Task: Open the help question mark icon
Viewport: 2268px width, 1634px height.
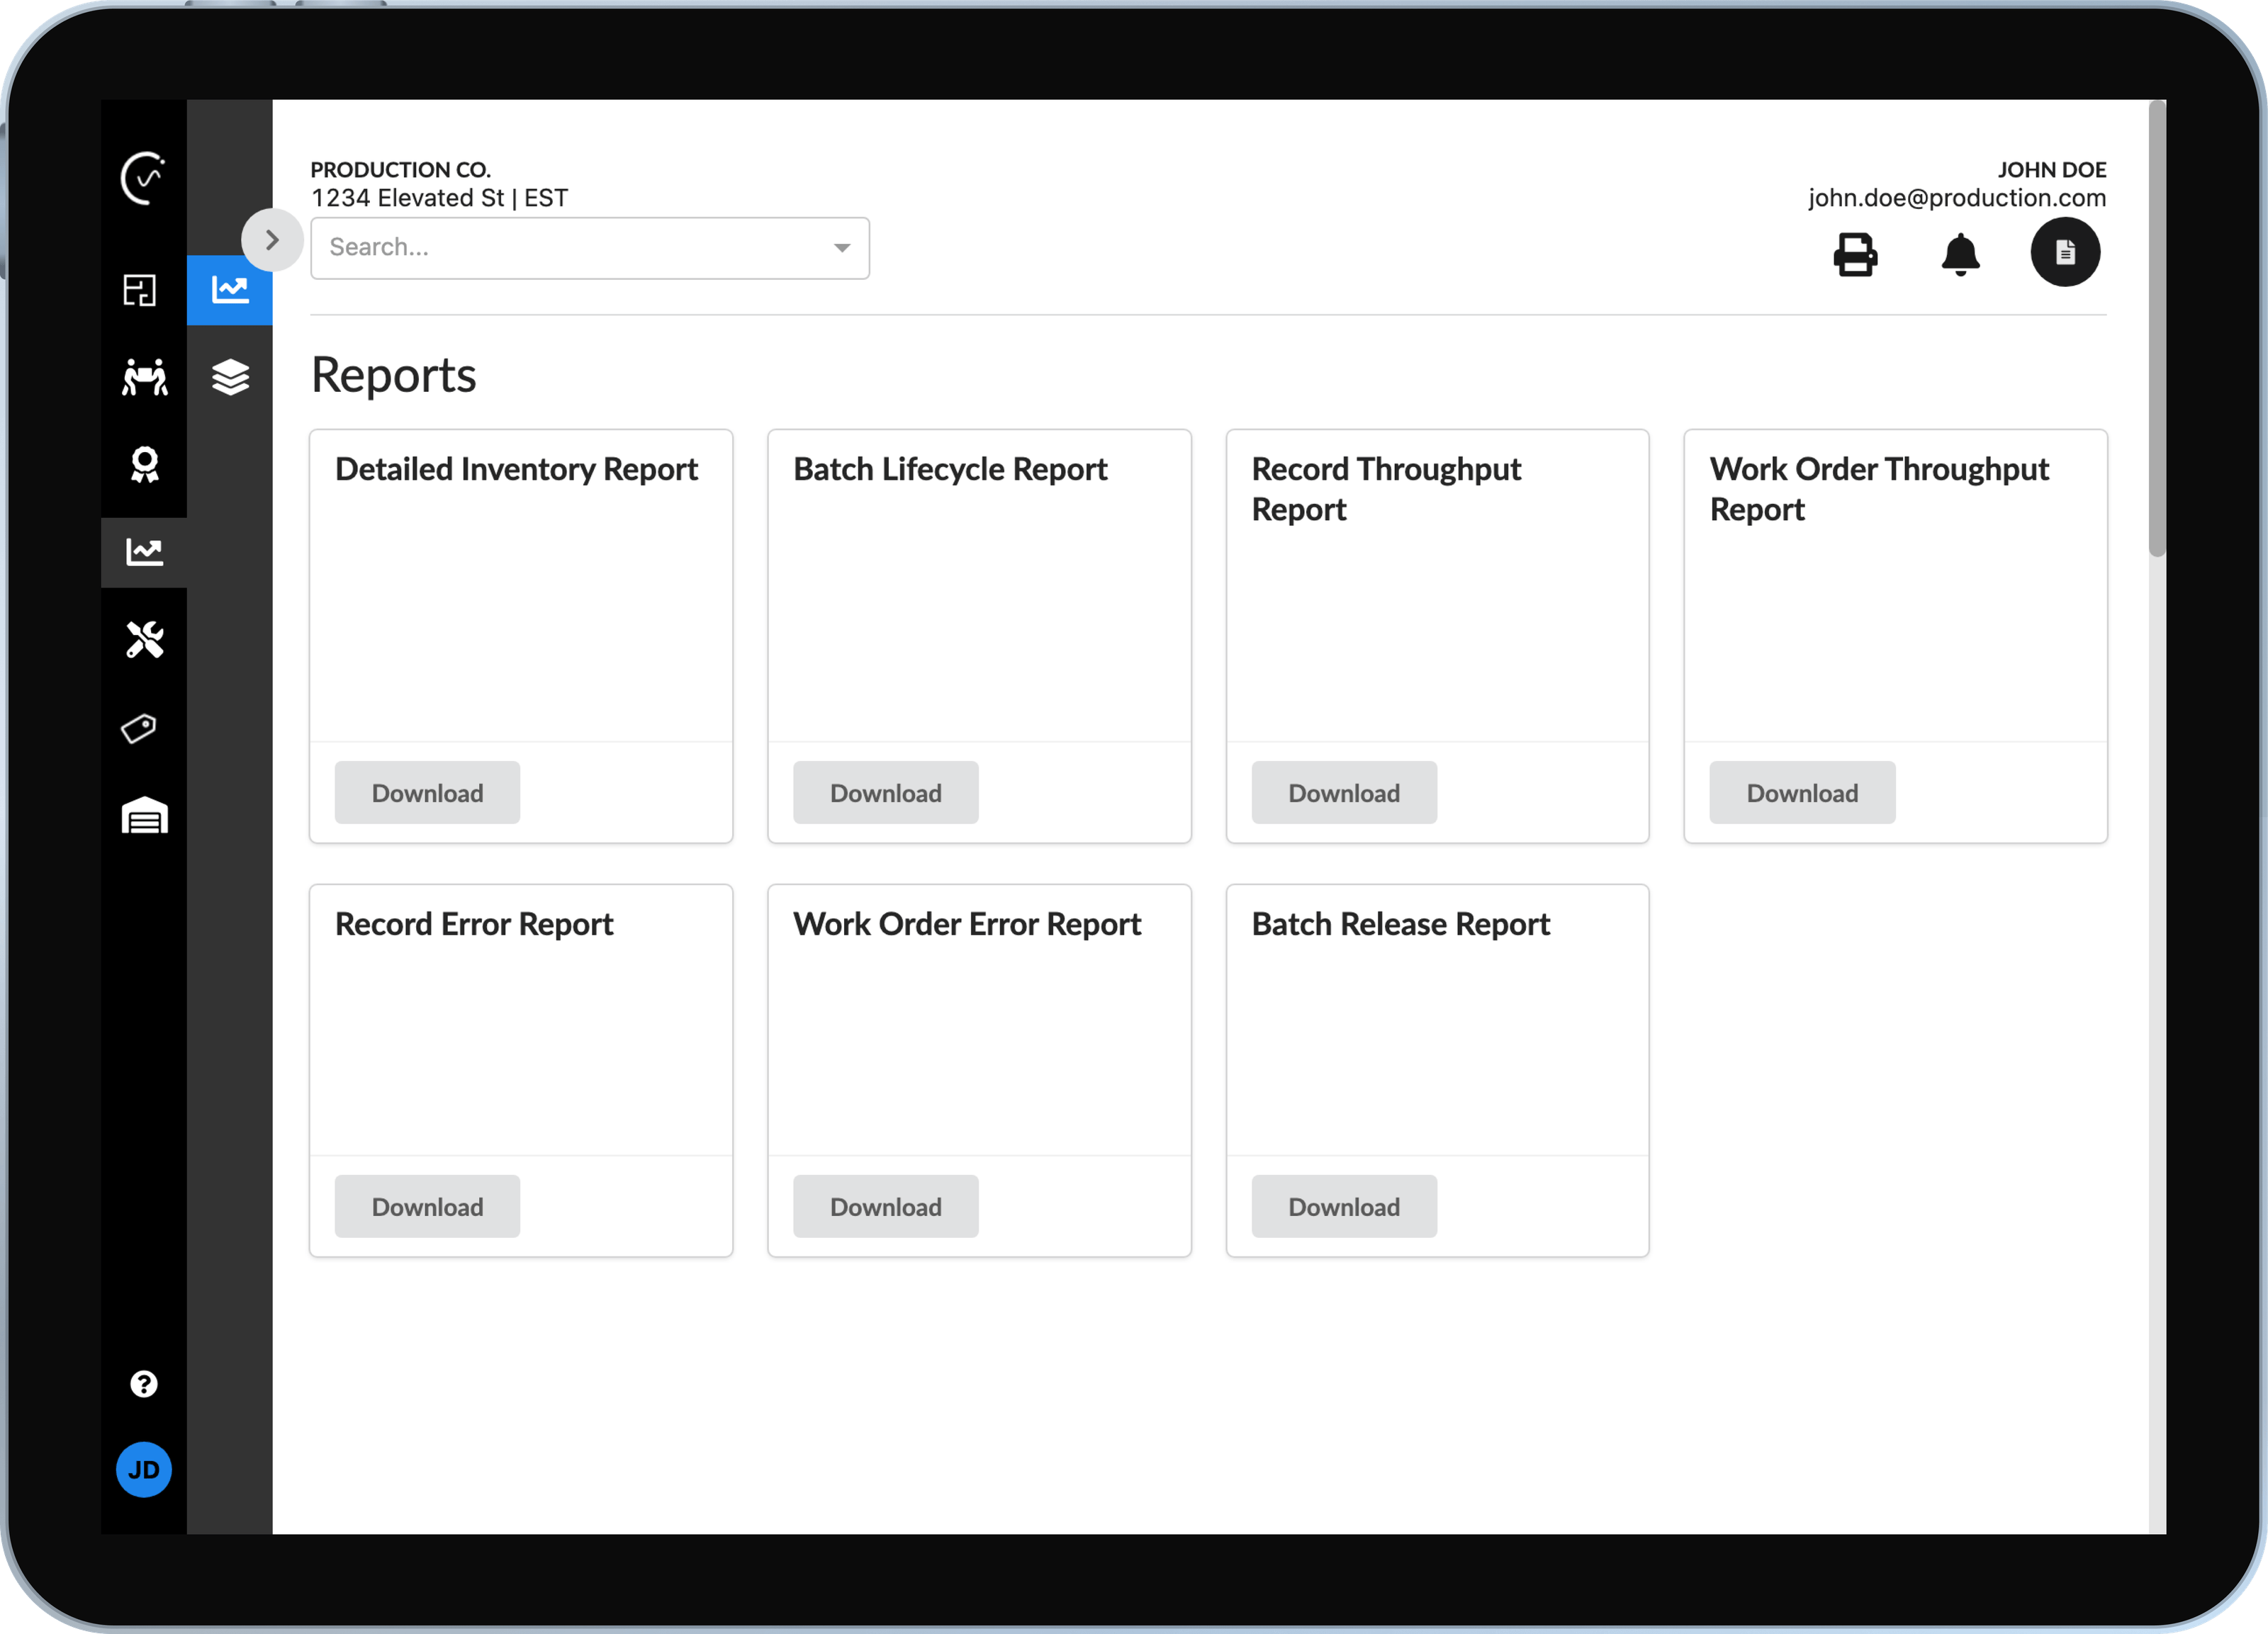Action: pyautogui.click(x=144, y=1383)
